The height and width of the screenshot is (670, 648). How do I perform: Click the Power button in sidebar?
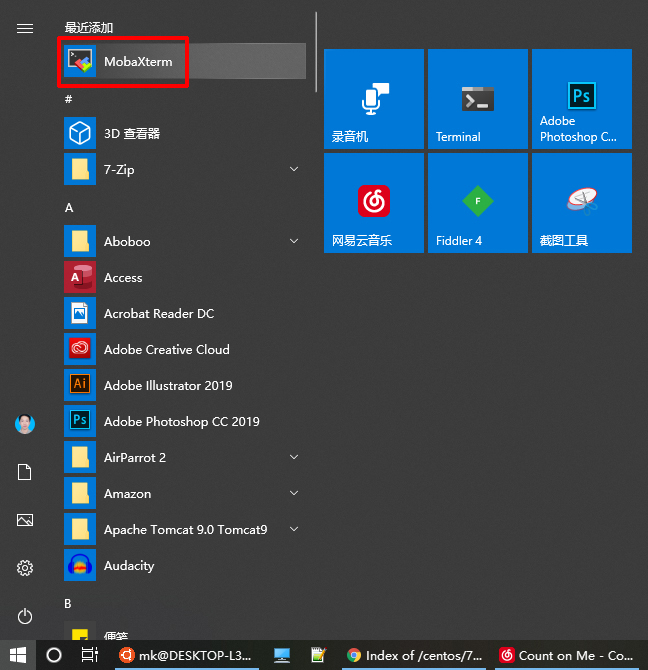point(25,616)
